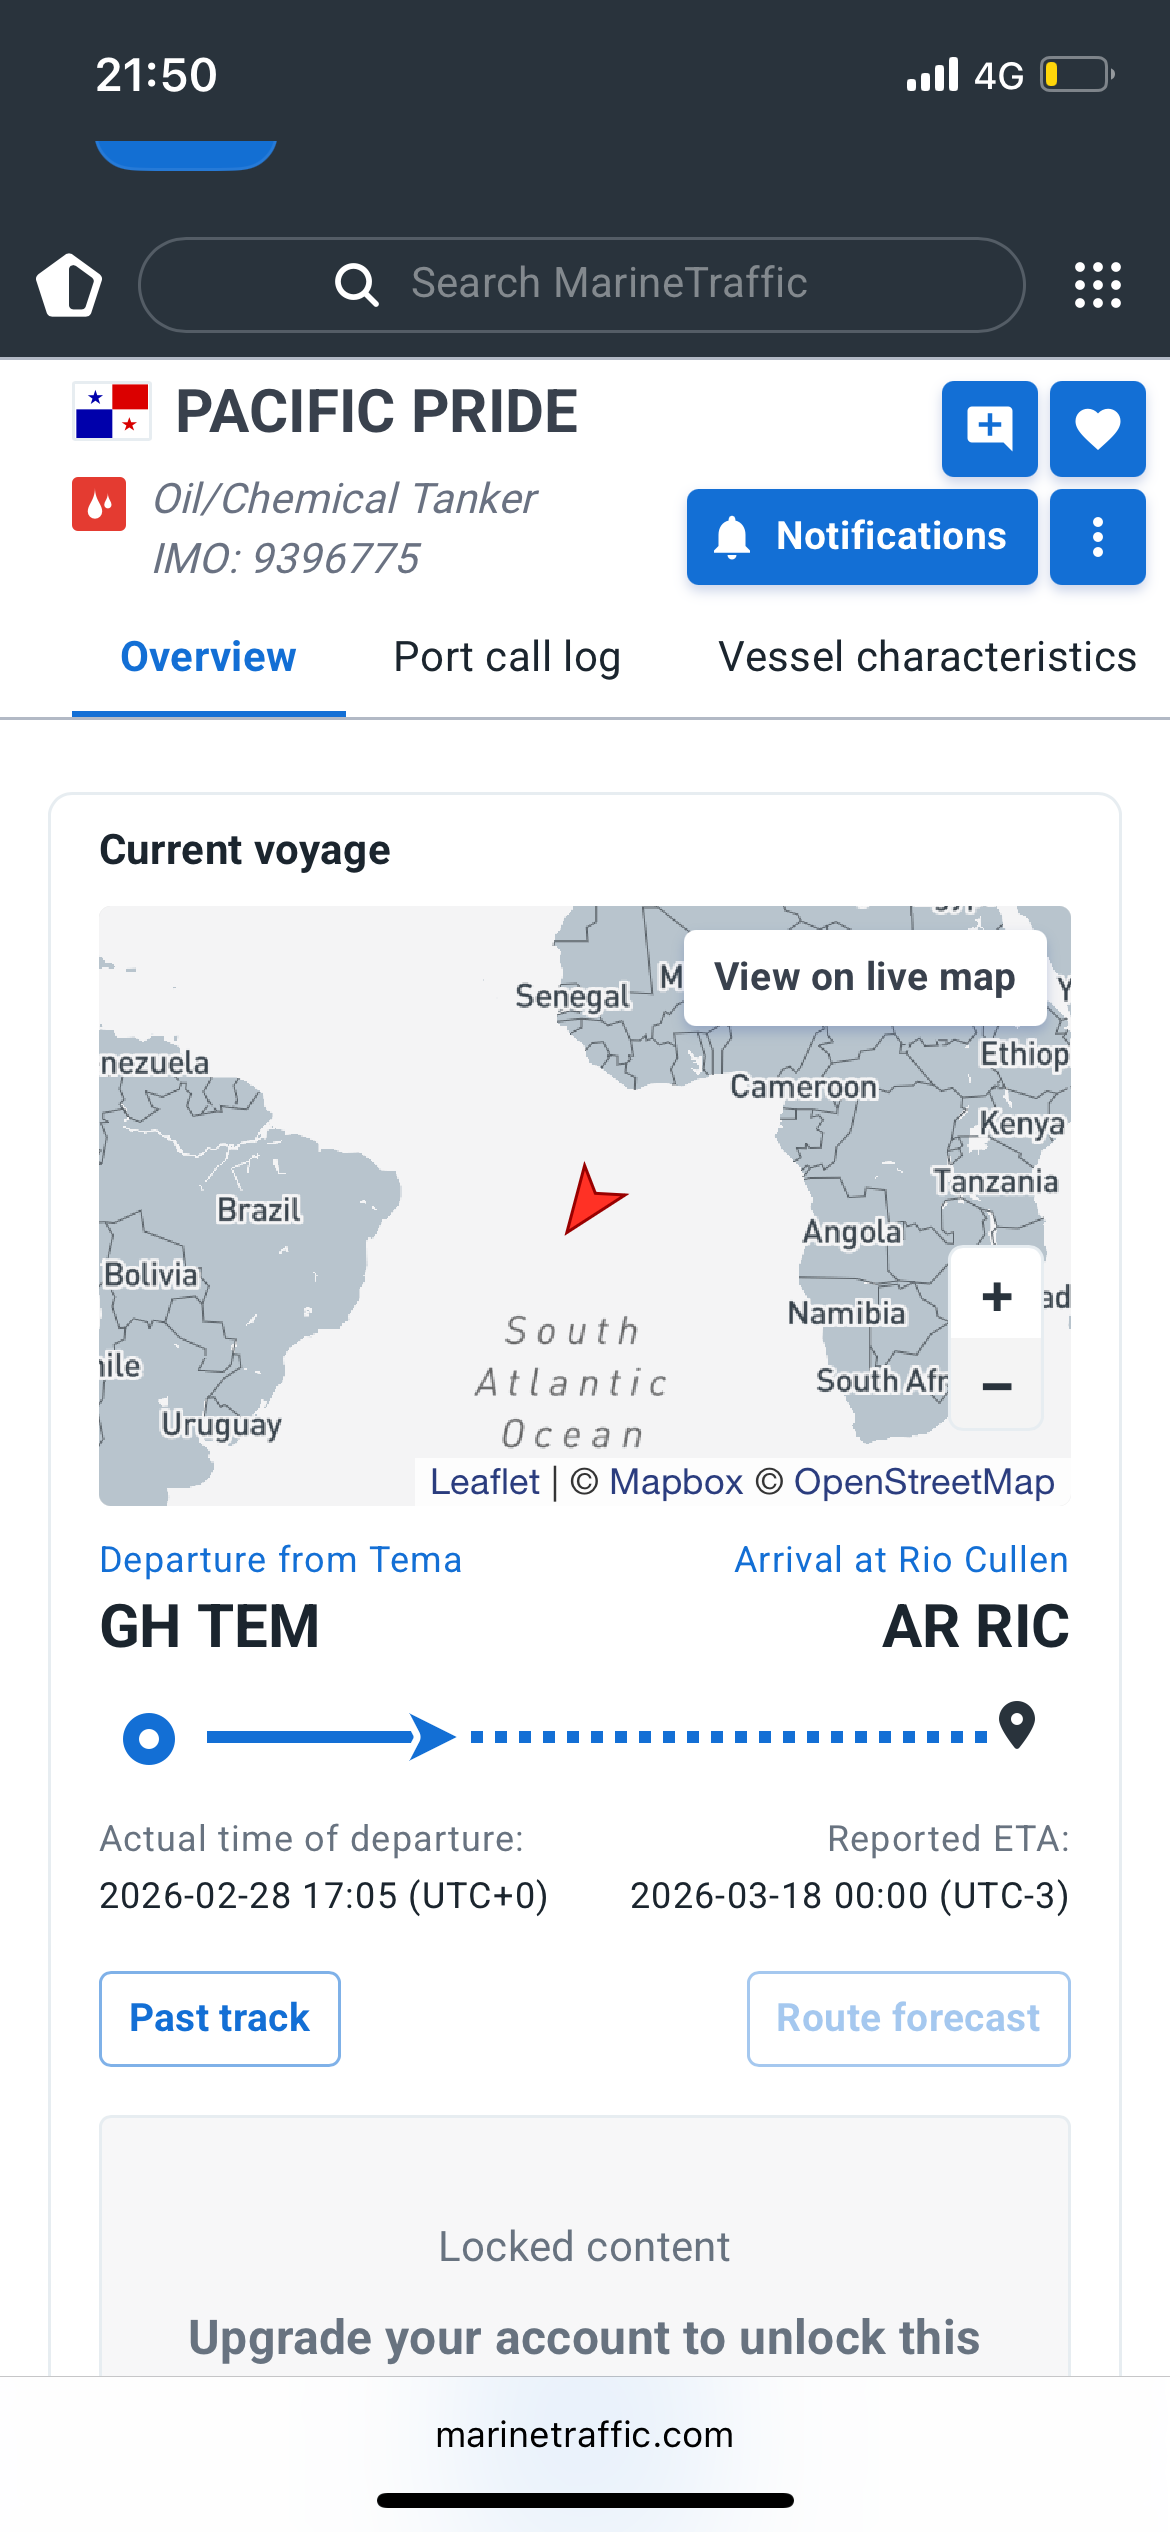Image resolution: width=1170 pixels, height=2532 pixels.
Task: Click View on live map button
Action: click(x=864, y=977)
